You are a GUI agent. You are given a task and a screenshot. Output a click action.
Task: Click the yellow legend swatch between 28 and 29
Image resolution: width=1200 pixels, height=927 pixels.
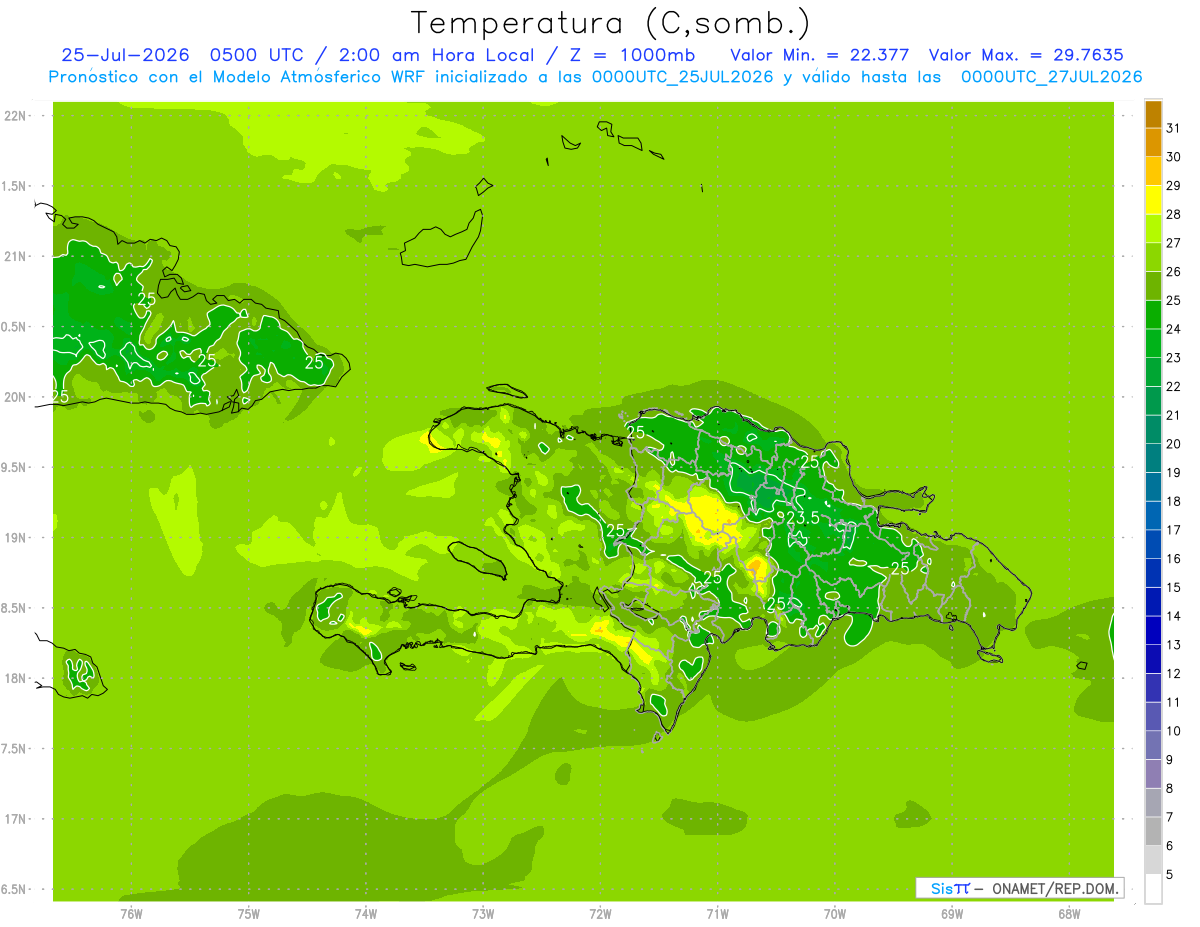[1153, 200]
